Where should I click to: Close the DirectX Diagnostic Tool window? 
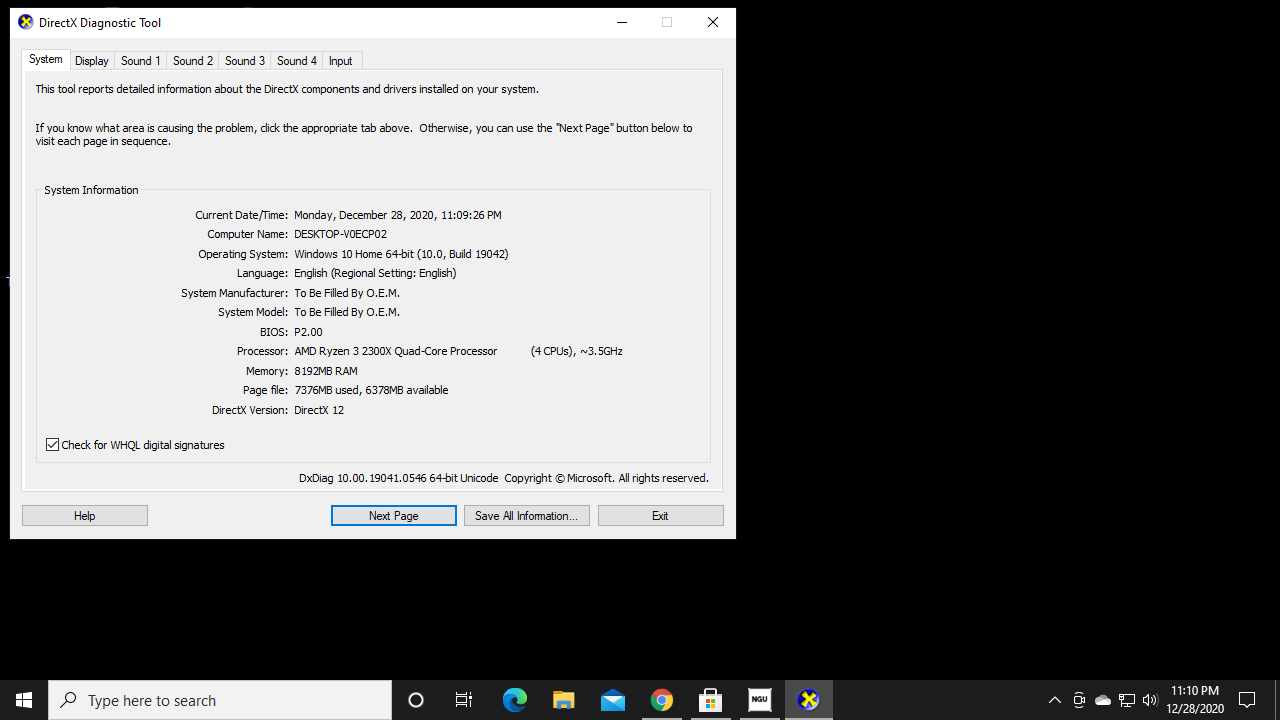click(x=713, y=22)
